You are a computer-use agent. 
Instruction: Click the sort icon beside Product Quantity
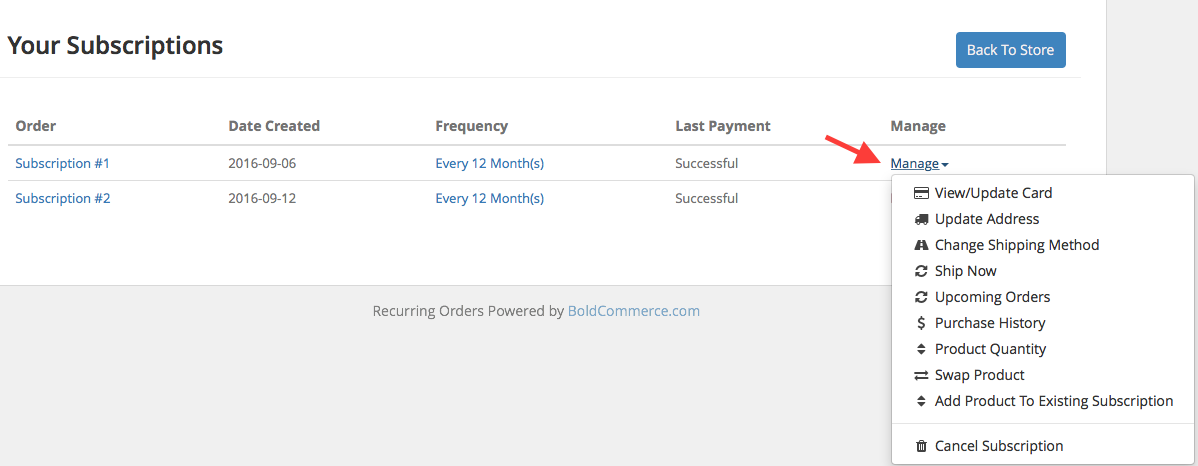[x=922, y=349]
